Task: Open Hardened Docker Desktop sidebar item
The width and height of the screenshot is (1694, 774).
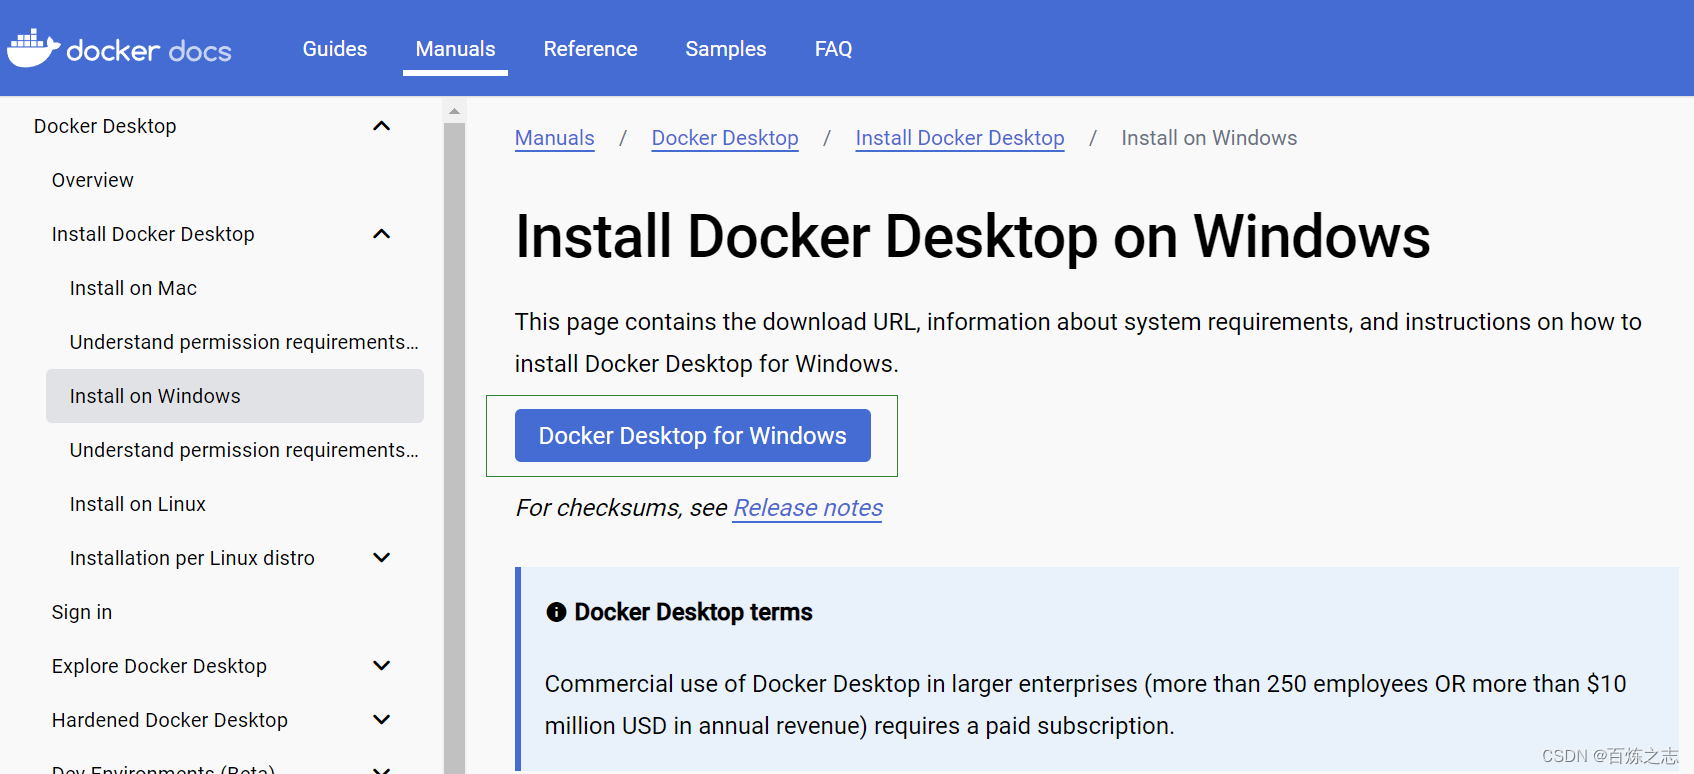Action: pyautogui.click(x=170, y=720)
